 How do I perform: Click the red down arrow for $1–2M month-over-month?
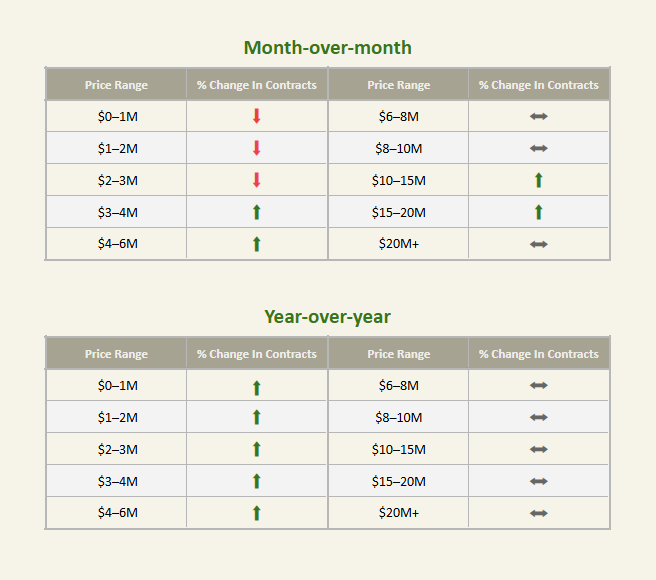(x=256, y=148)
